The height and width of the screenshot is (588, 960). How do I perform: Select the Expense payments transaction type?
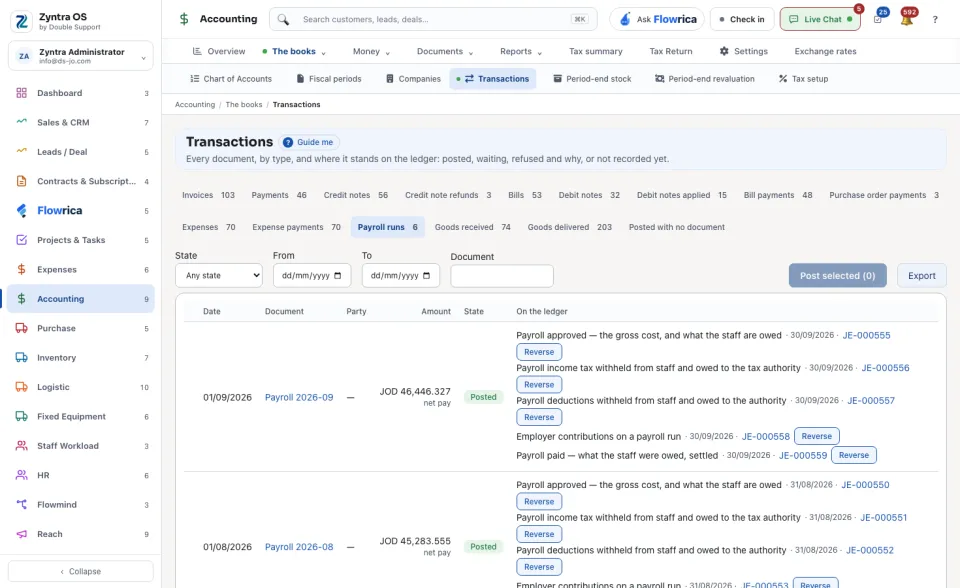click(x=296, y=227)
